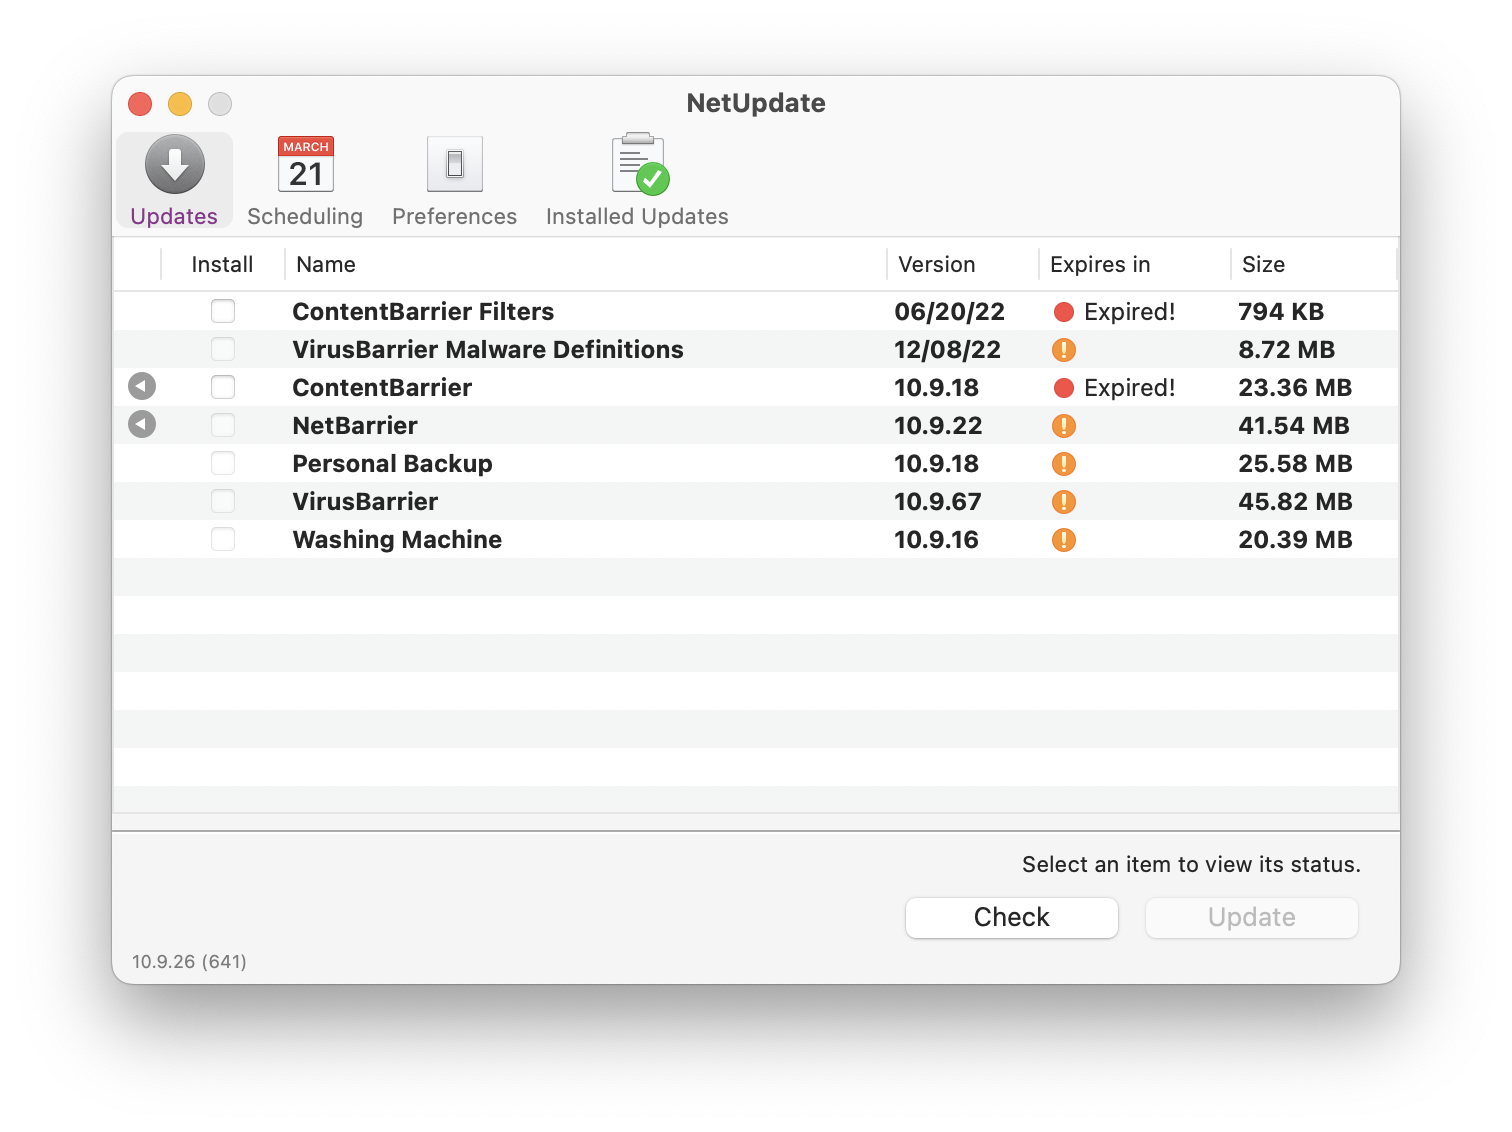Tick the Washing Machine install checkbox

[x=223, y=539]
